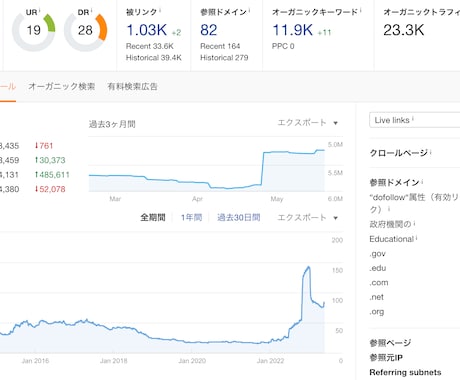The image size is (460, 380).
Task: Click the sidebar 参照ドメイン heading
Action: click(395, 182)
